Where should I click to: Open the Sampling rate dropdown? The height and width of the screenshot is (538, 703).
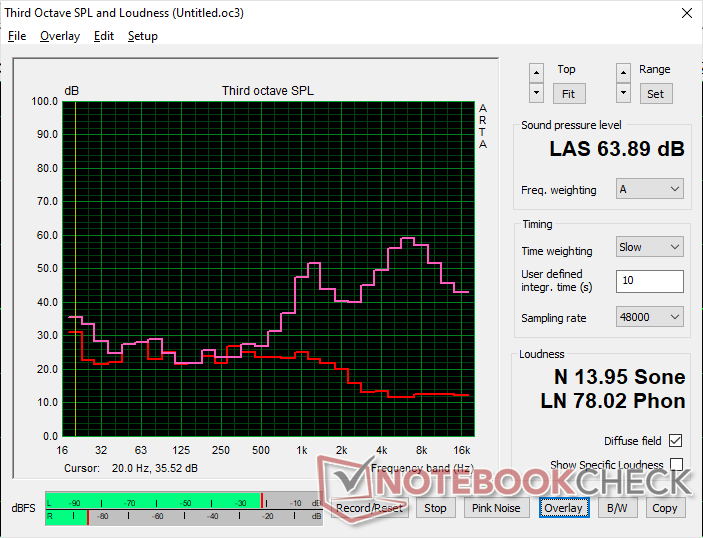pyautogui.click(x=650, y=317)
